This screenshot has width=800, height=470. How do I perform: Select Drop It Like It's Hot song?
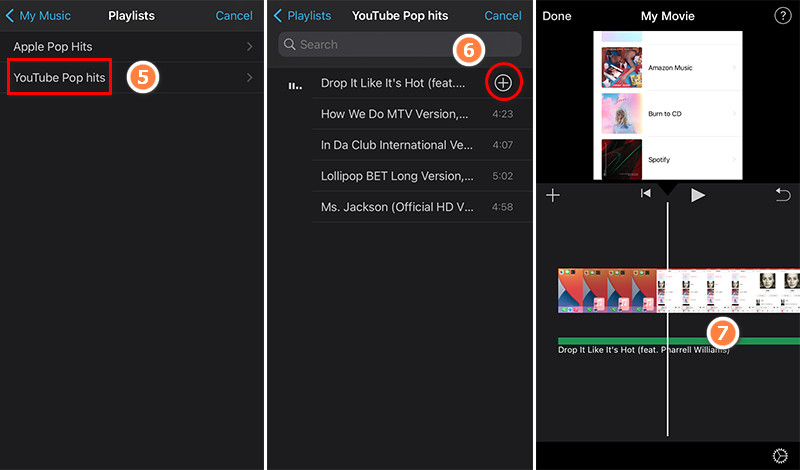click(x=393, y=83)
